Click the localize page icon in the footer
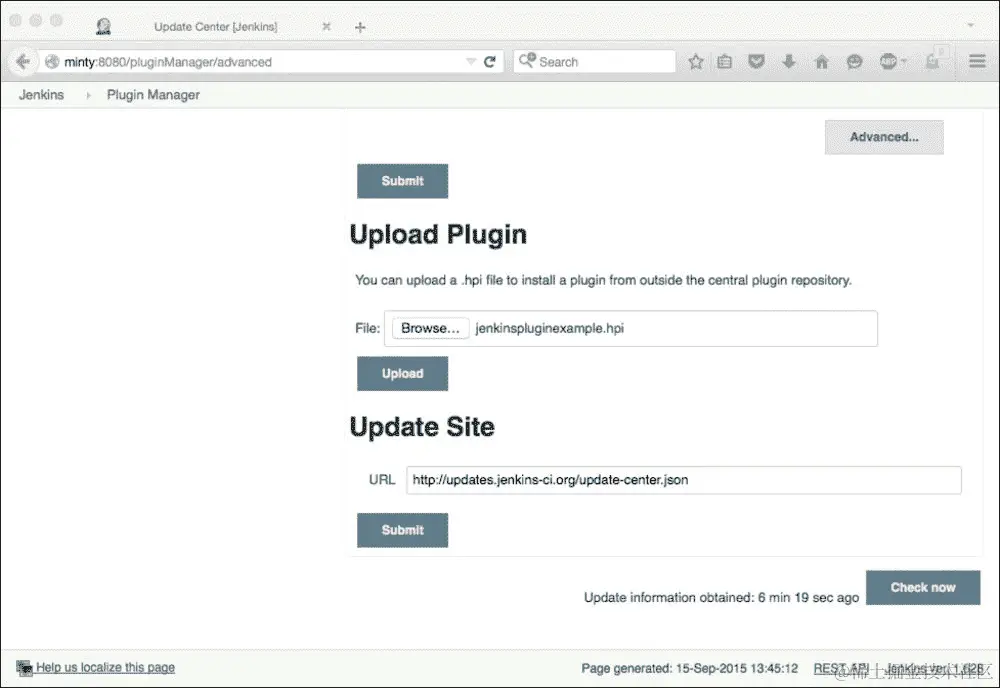The image size is (1000, 688). pos(24,668)
